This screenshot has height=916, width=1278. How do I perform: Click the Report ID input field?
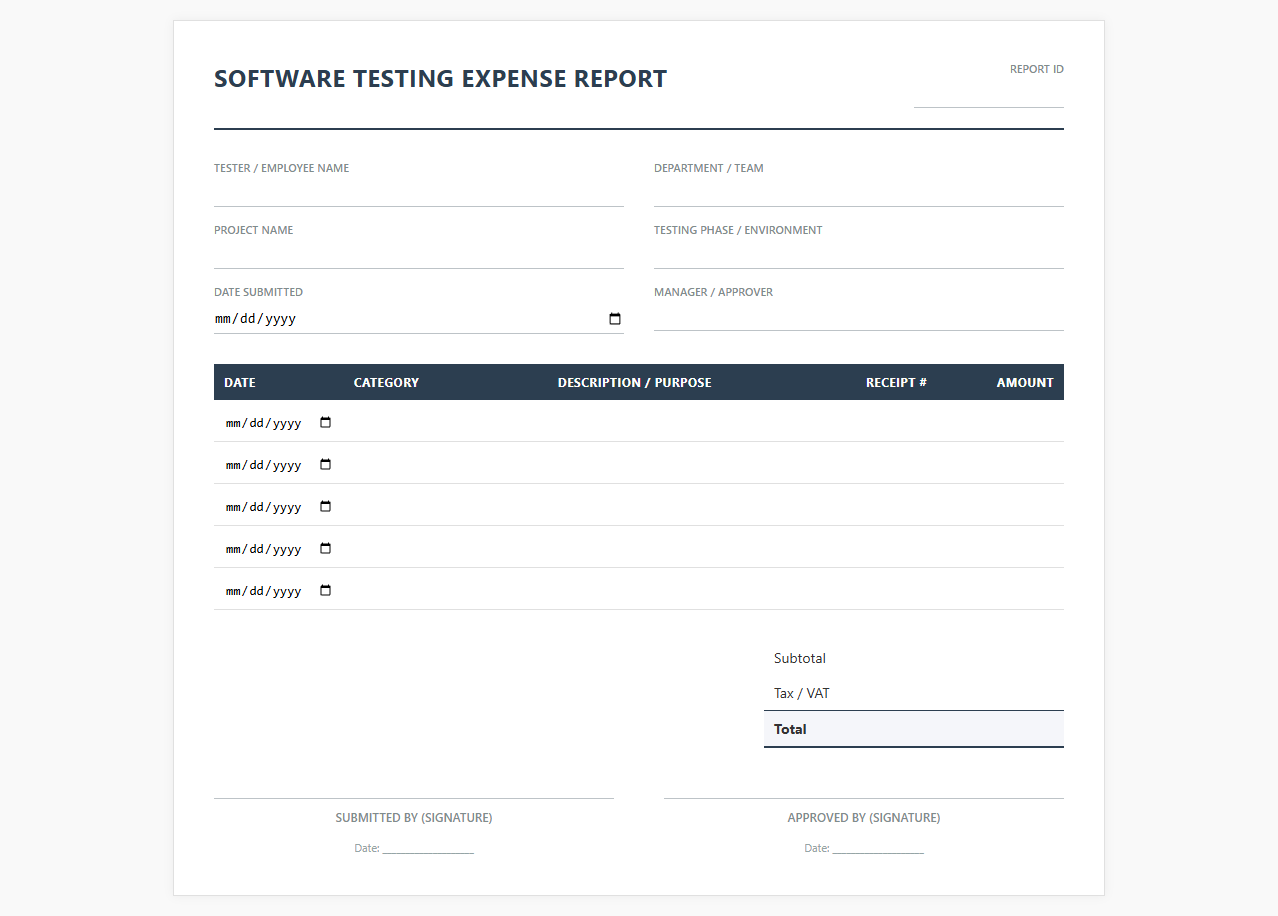989,94
